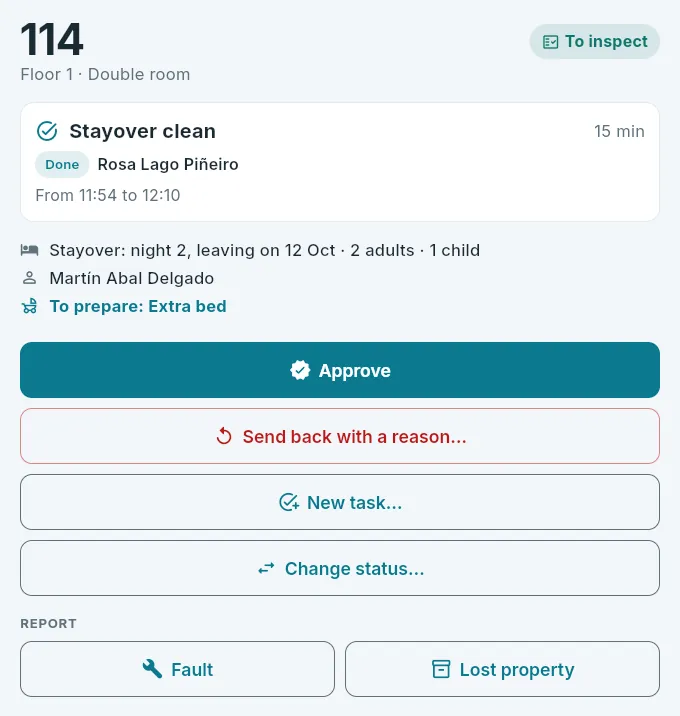Click the Done status chip
The height and width of the screenshot is (716, 680).
pyautogui.click(x=62, y=164)
